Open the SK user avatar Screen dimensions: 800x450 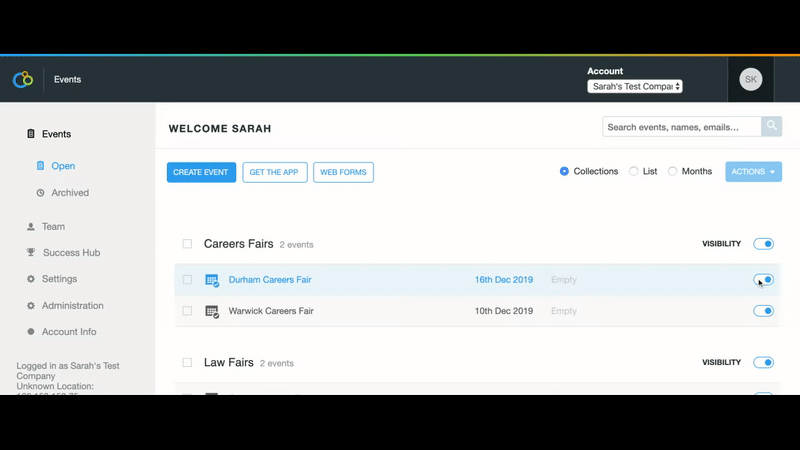point(751,79)
